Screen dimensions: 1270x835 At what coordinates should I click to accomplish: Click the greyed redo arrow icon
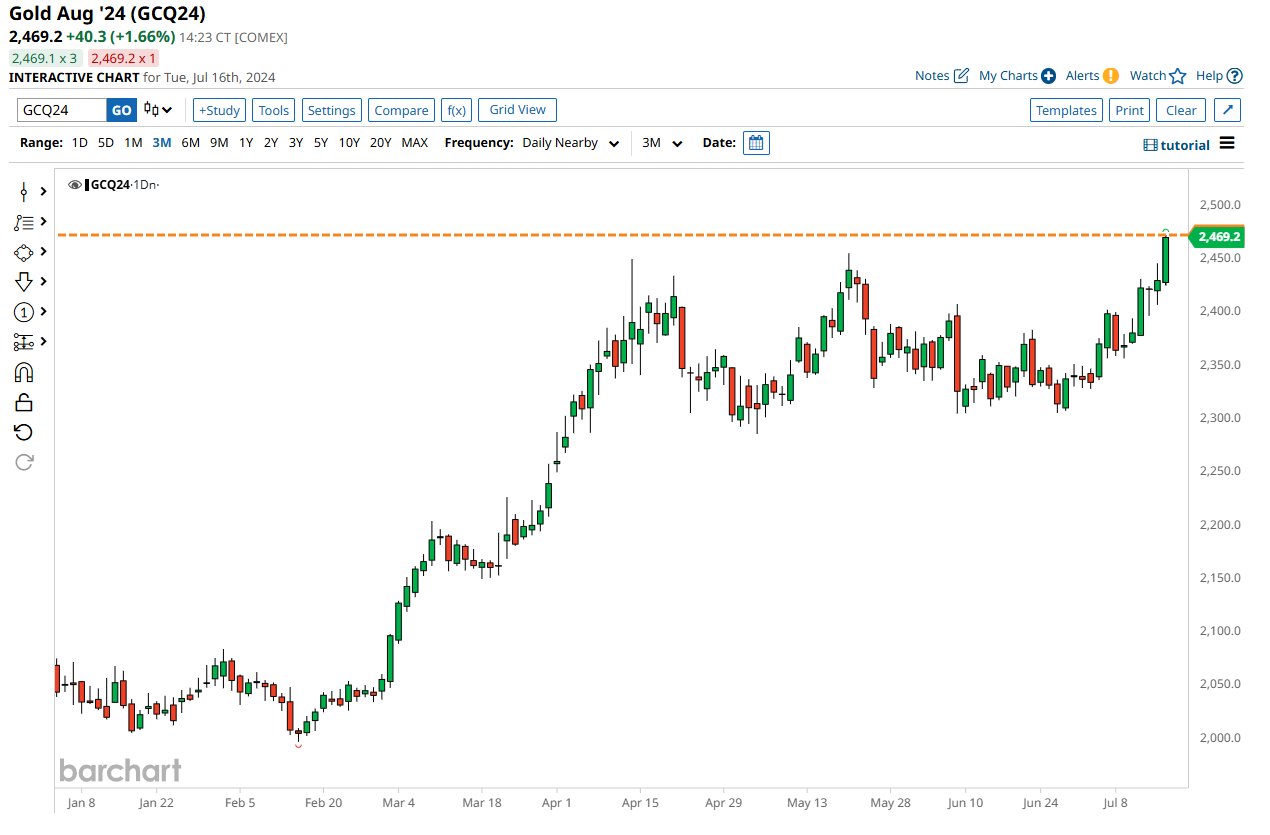pyautogui.click(x=24, y=462)
